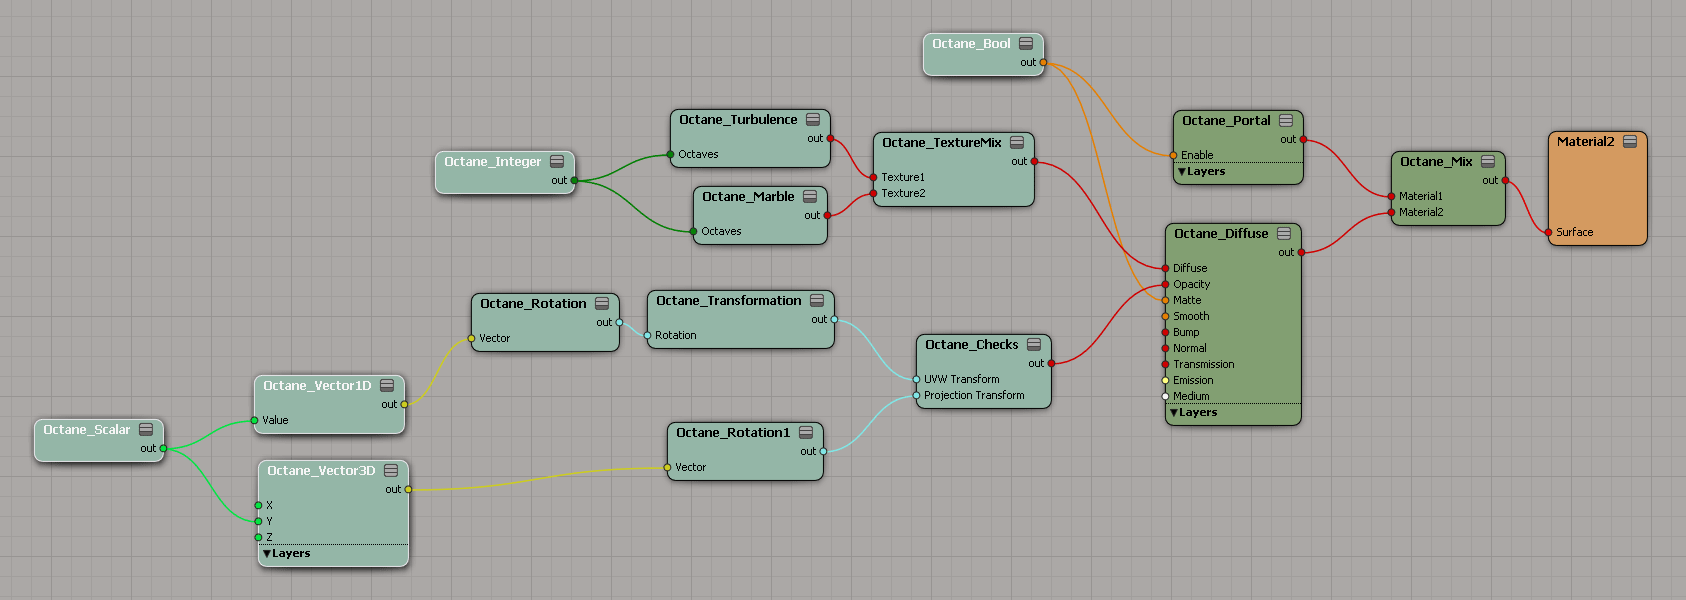Image resolution: width=1686 pixels, height=600 pixels.
Task: Select the Octane_Turbulence node title
Action: point(738,119)
